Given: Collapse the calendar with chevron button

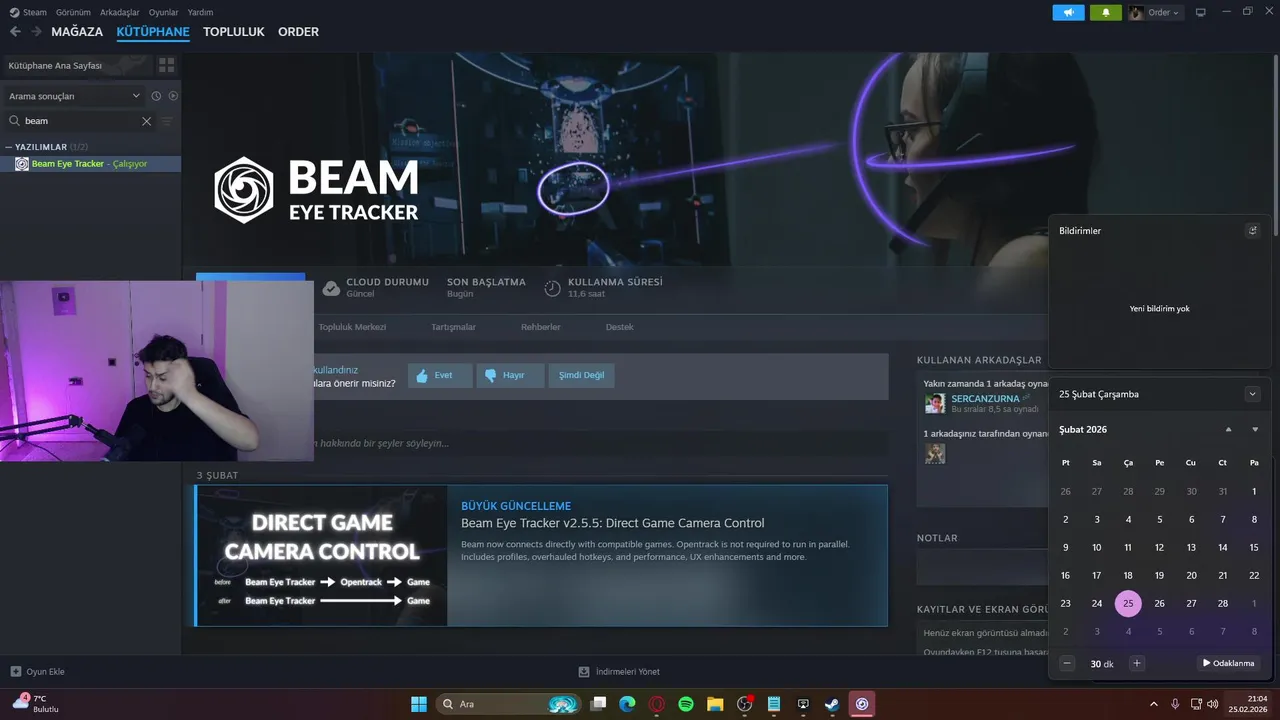Looking at the screenshot, I should pos(1252,394).
